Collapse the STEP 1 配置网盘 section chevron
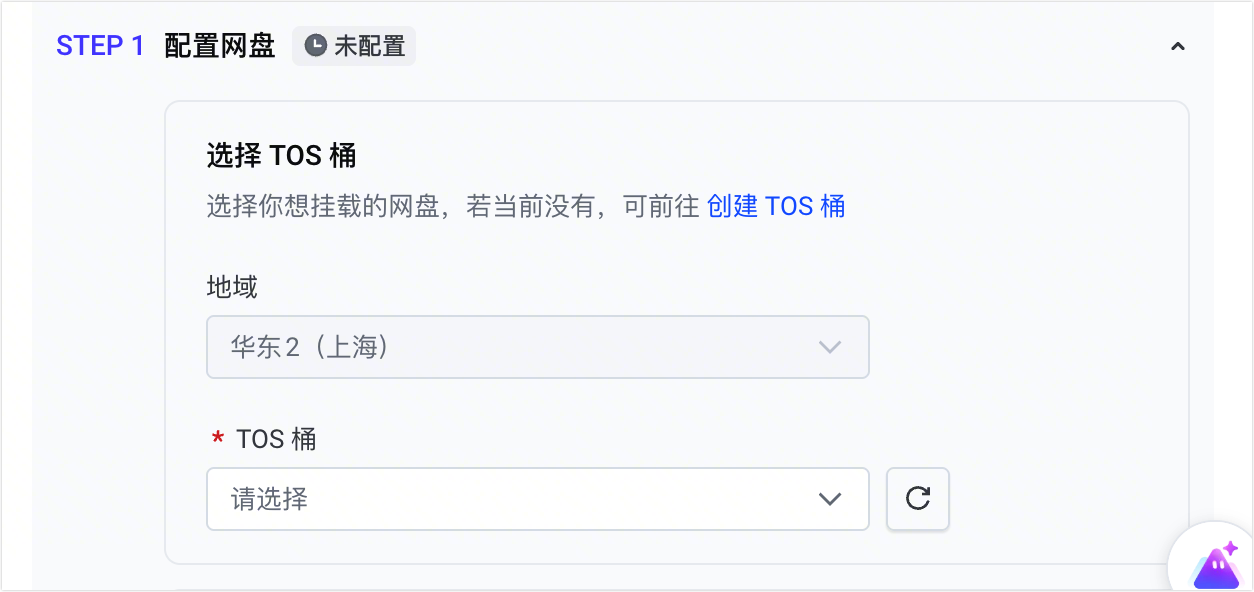This screenshot has width=1254, height=592. tap(1178, 46)
